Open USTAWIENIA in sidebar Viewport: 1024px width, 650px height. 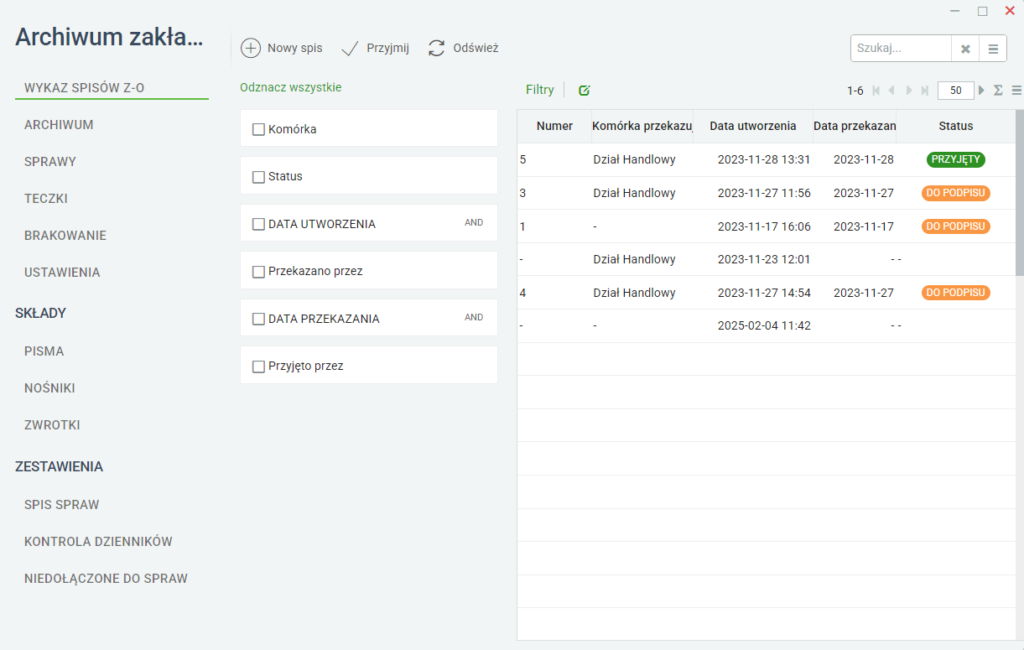pos(62,272)
